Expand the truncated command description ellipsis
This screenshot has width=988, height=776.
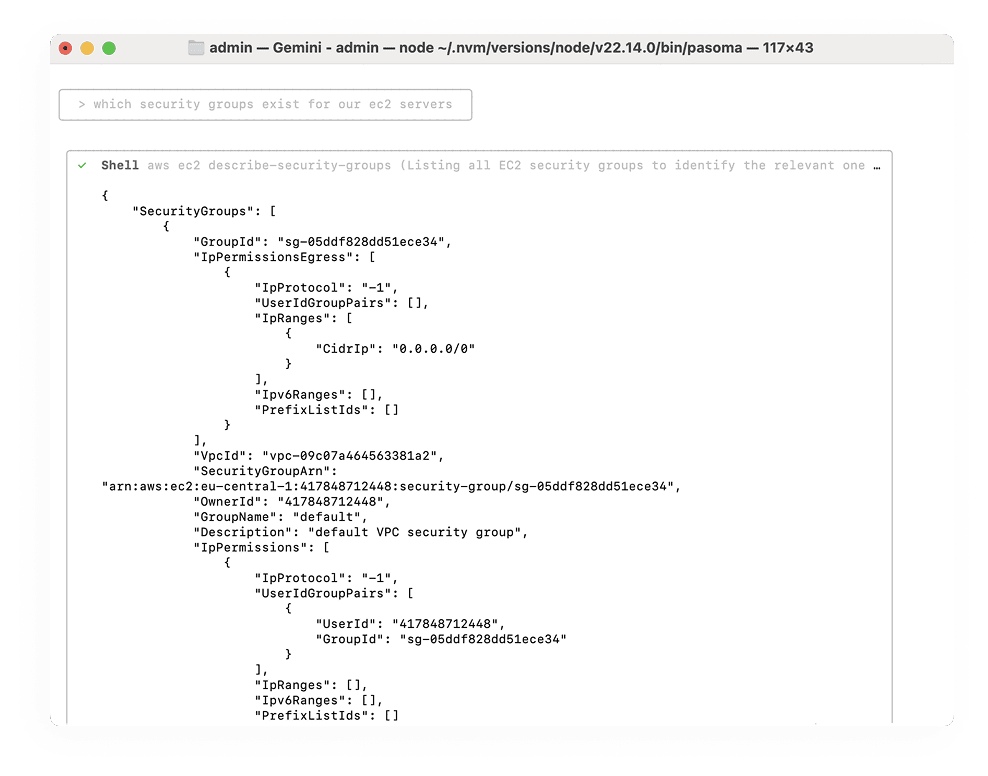877,165
